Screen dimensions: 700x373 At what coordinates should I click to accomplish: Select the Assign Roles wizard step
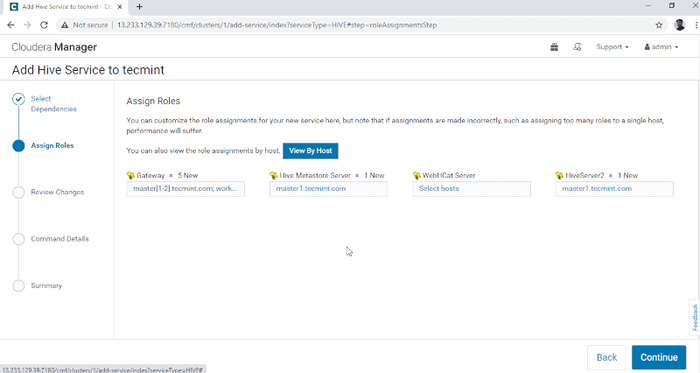click(52, 145)
